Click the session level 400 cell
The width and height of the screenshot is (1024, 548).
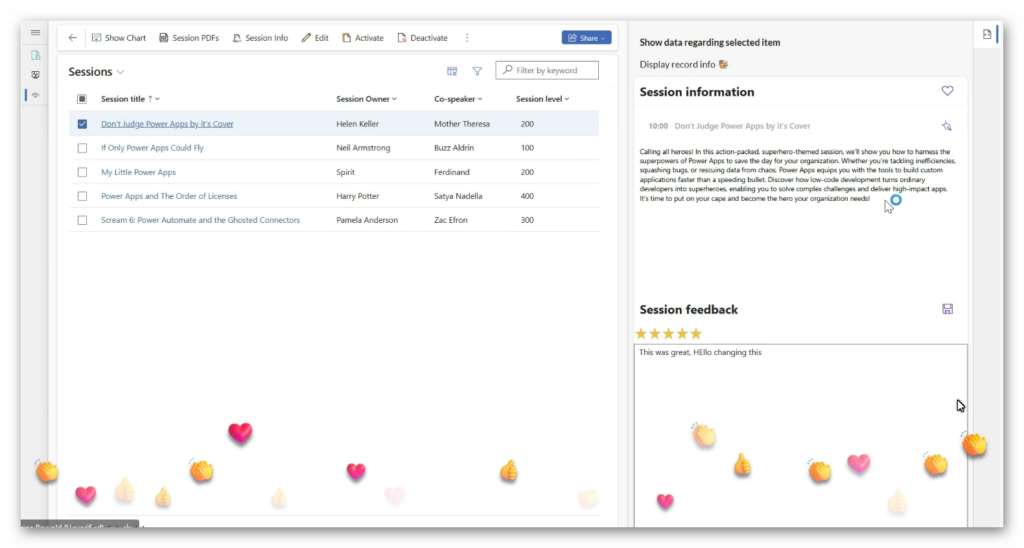[x=527, y=196]
